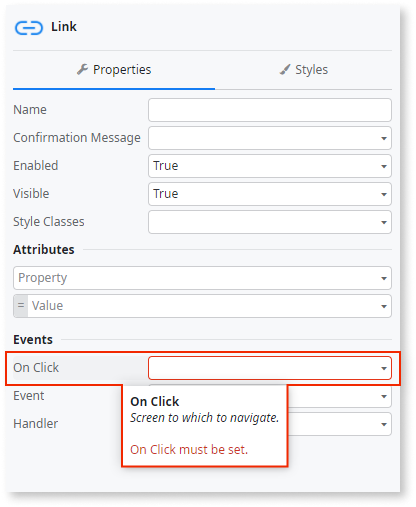
Task: Expand the Visible dropdown showing True
Action: (x=270, y=194)
